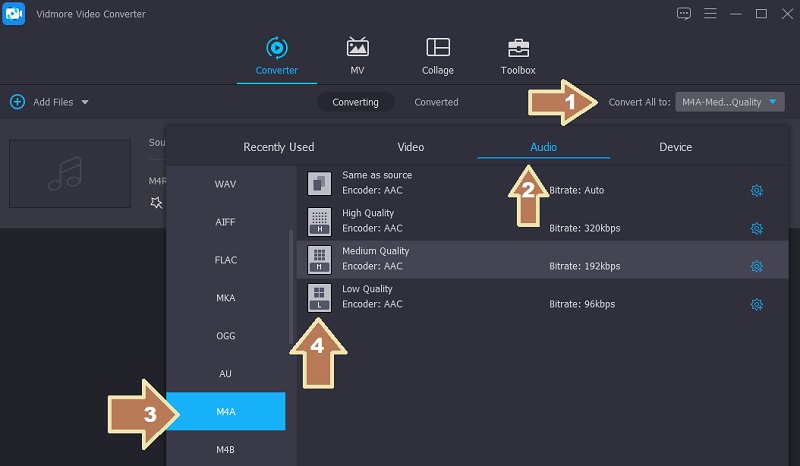This screenshot has height=466, width=800.
Task: Select the Recently Used tab
Action: point(279,147)
